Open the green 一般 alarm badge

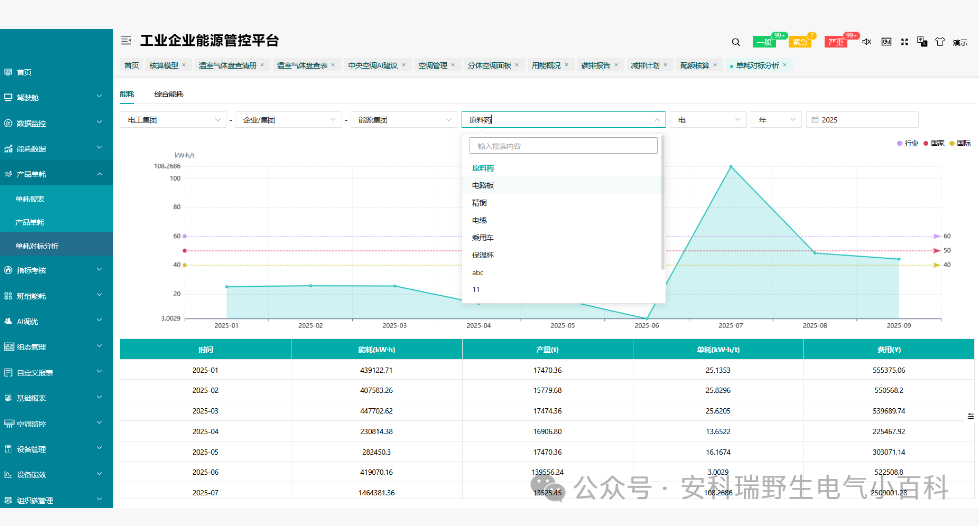coord(764,42)
